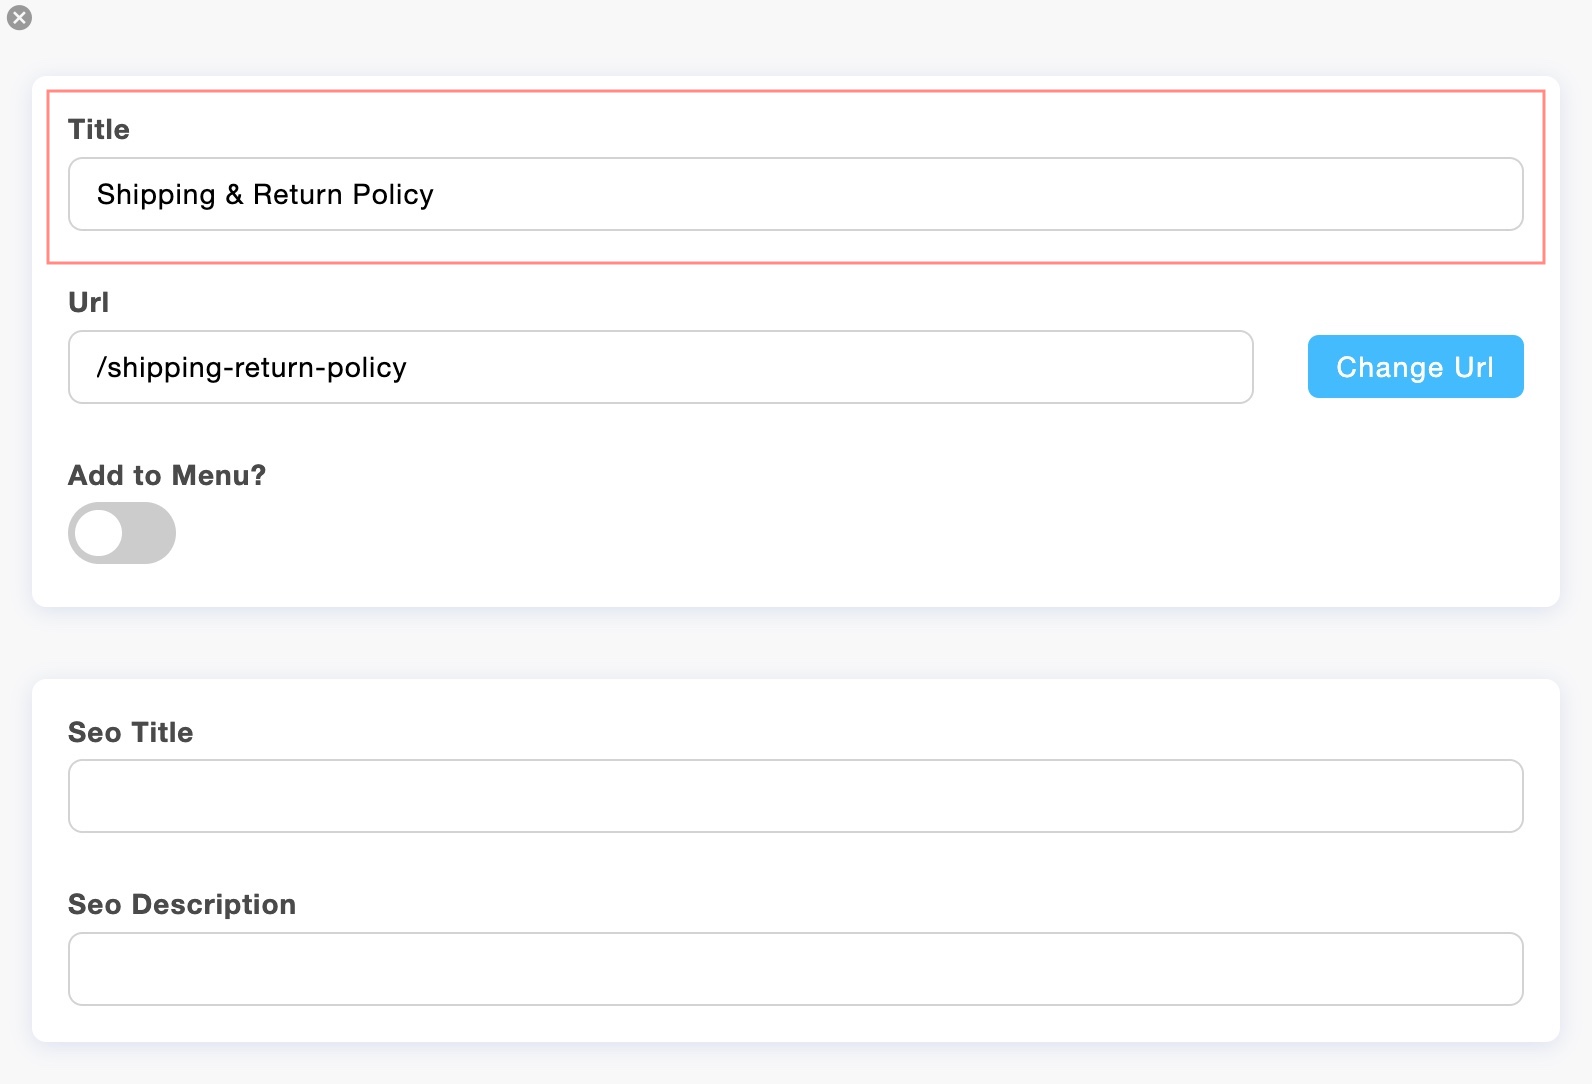The width and height of the screenshot is (1592, 1084).
Task: Click the "Title" field label
Action: tap(99, 129)
